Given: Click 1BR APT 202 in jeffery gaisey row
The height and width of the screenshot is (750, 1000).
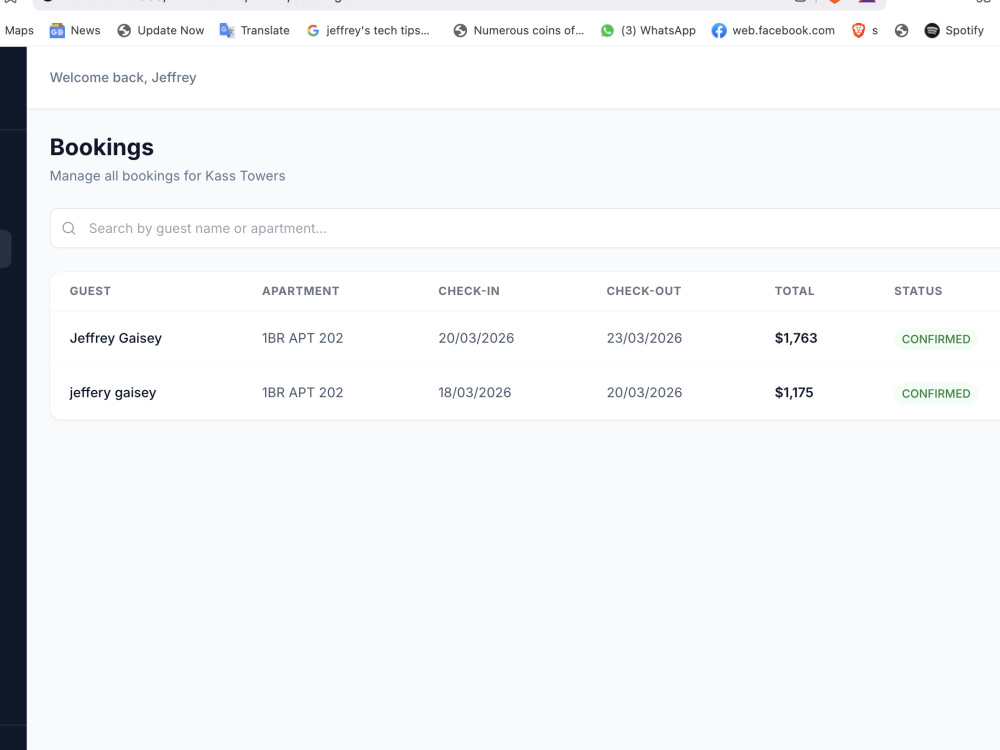Looking at the screenshot, I should (x=302, y=393).
